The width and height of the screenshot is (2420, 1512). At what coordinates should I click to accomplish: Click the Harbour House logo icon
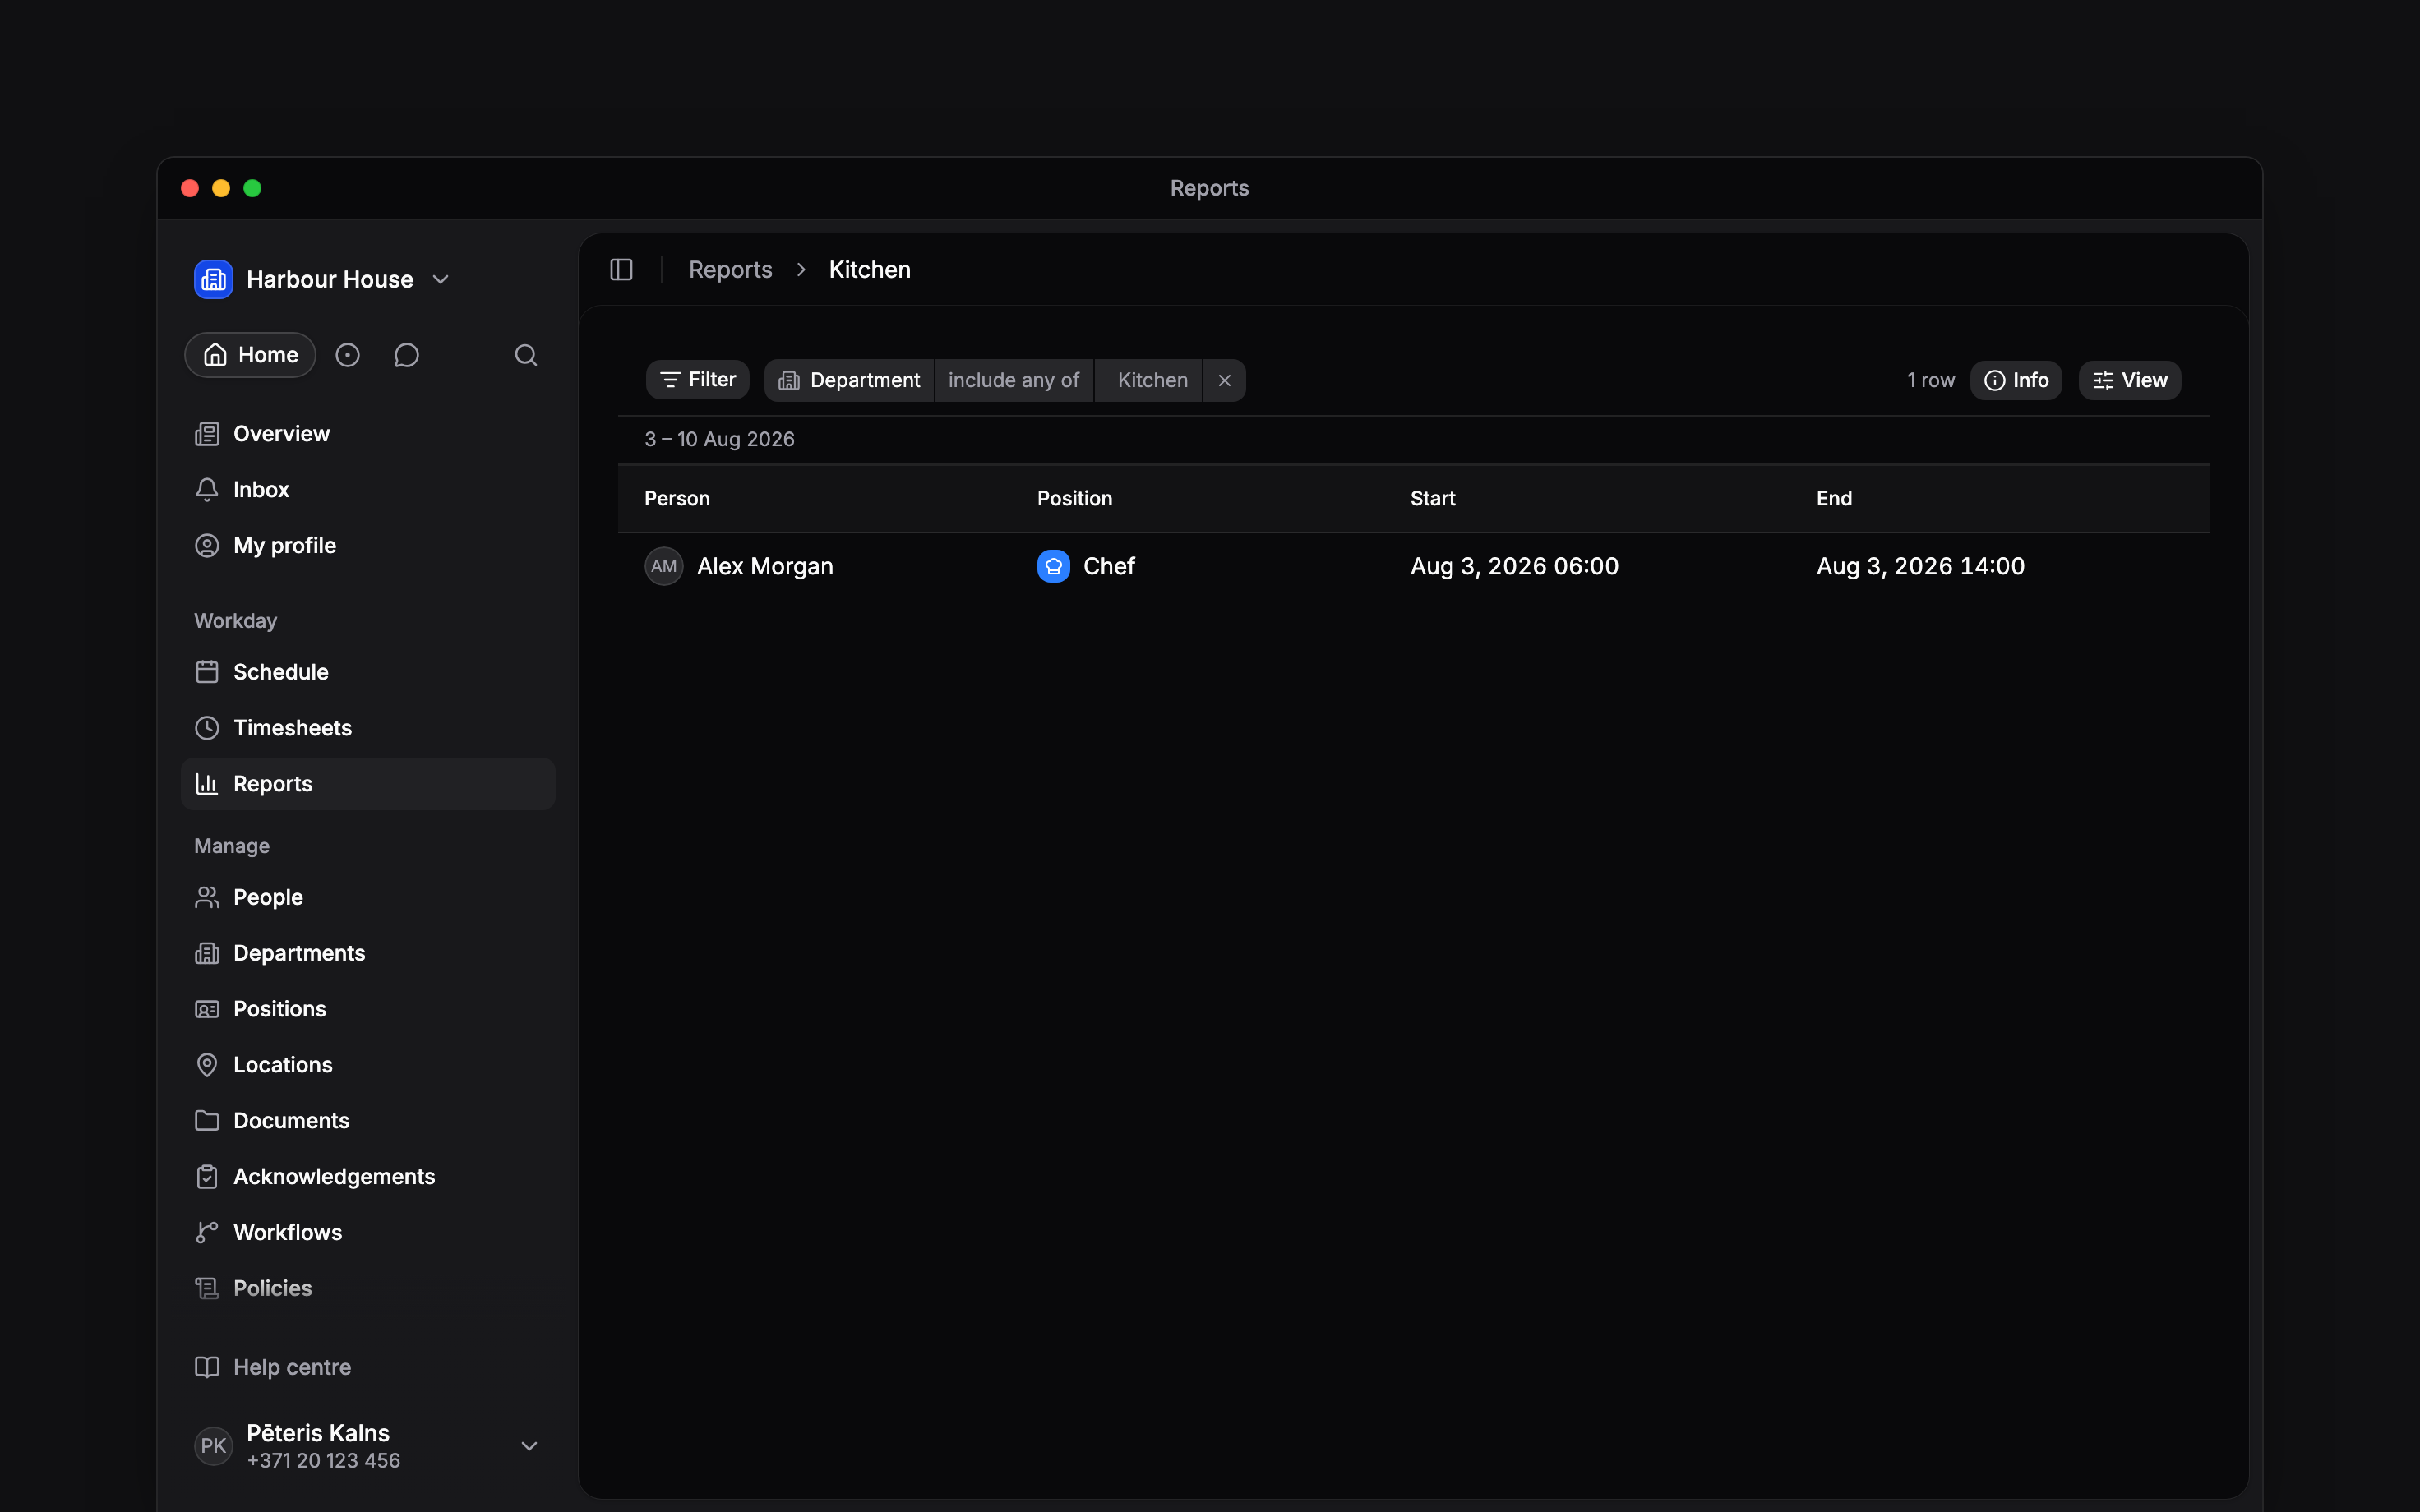[x=213, y=280]
